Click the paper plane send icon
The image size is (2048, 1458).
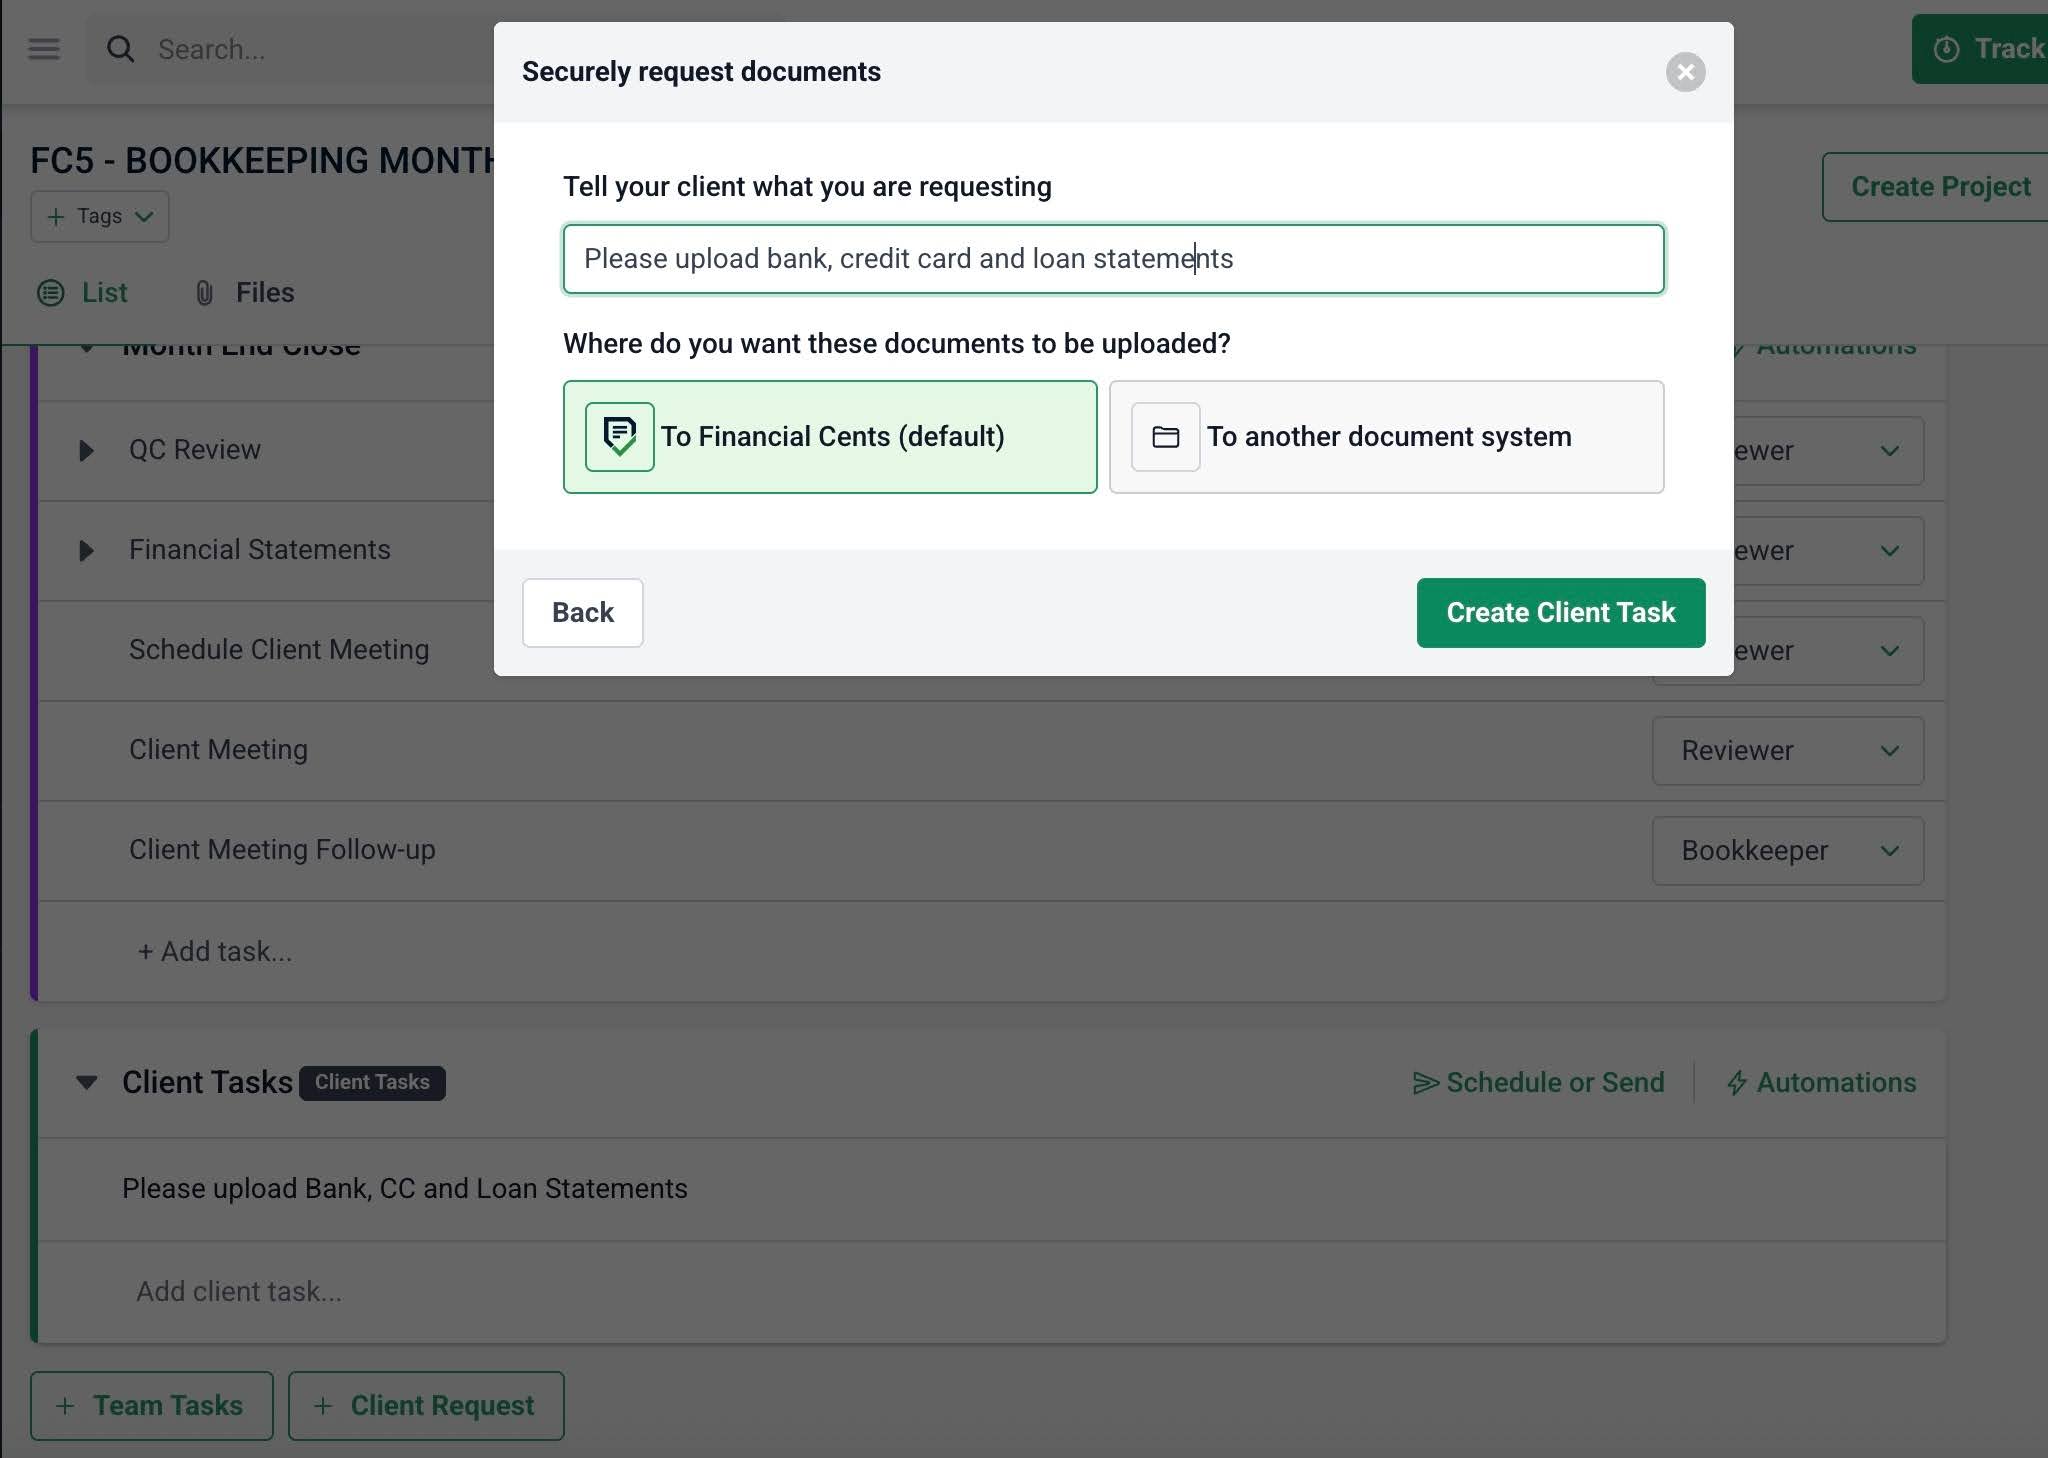coord(1425,1083)
